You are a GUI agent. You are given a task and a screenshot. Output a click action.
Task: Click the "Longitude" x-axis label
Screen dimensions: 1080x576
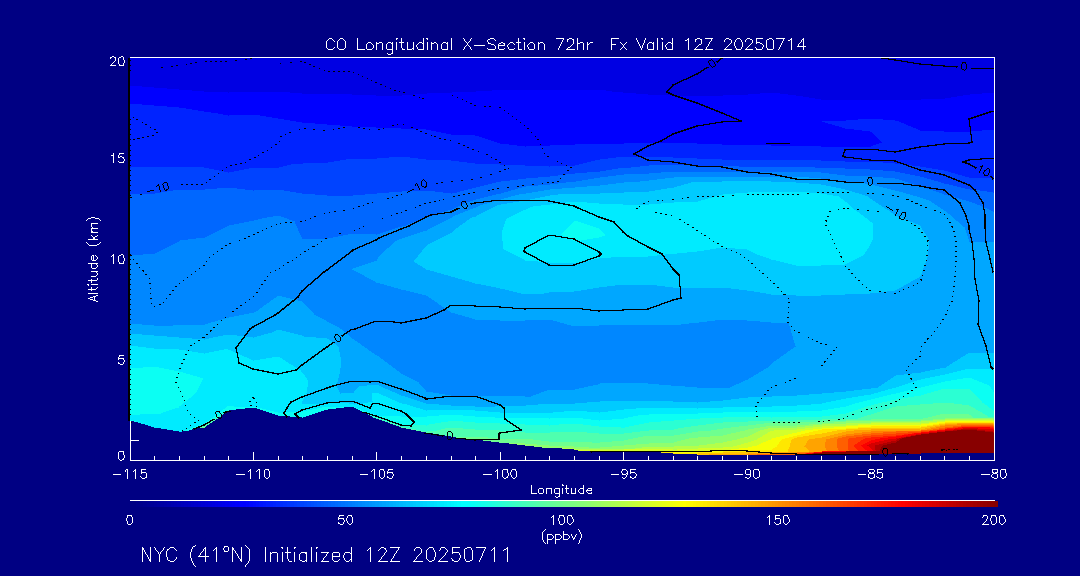(561, 491)
